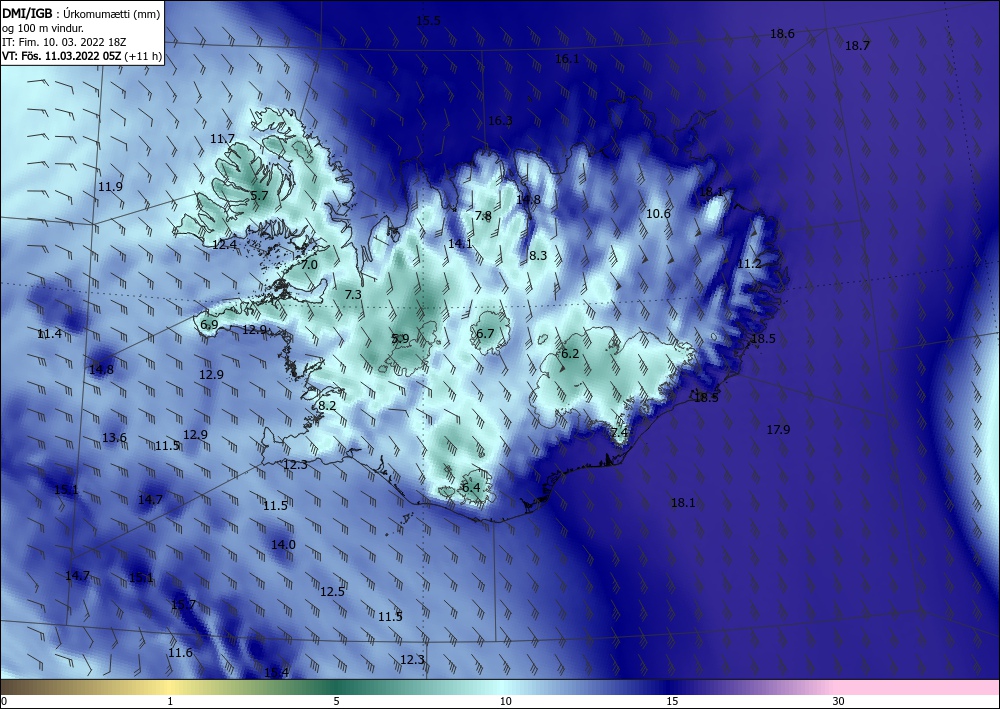Select the 7.4 value label
This screenshot has width=1000, height=709.
pos(620,433)
